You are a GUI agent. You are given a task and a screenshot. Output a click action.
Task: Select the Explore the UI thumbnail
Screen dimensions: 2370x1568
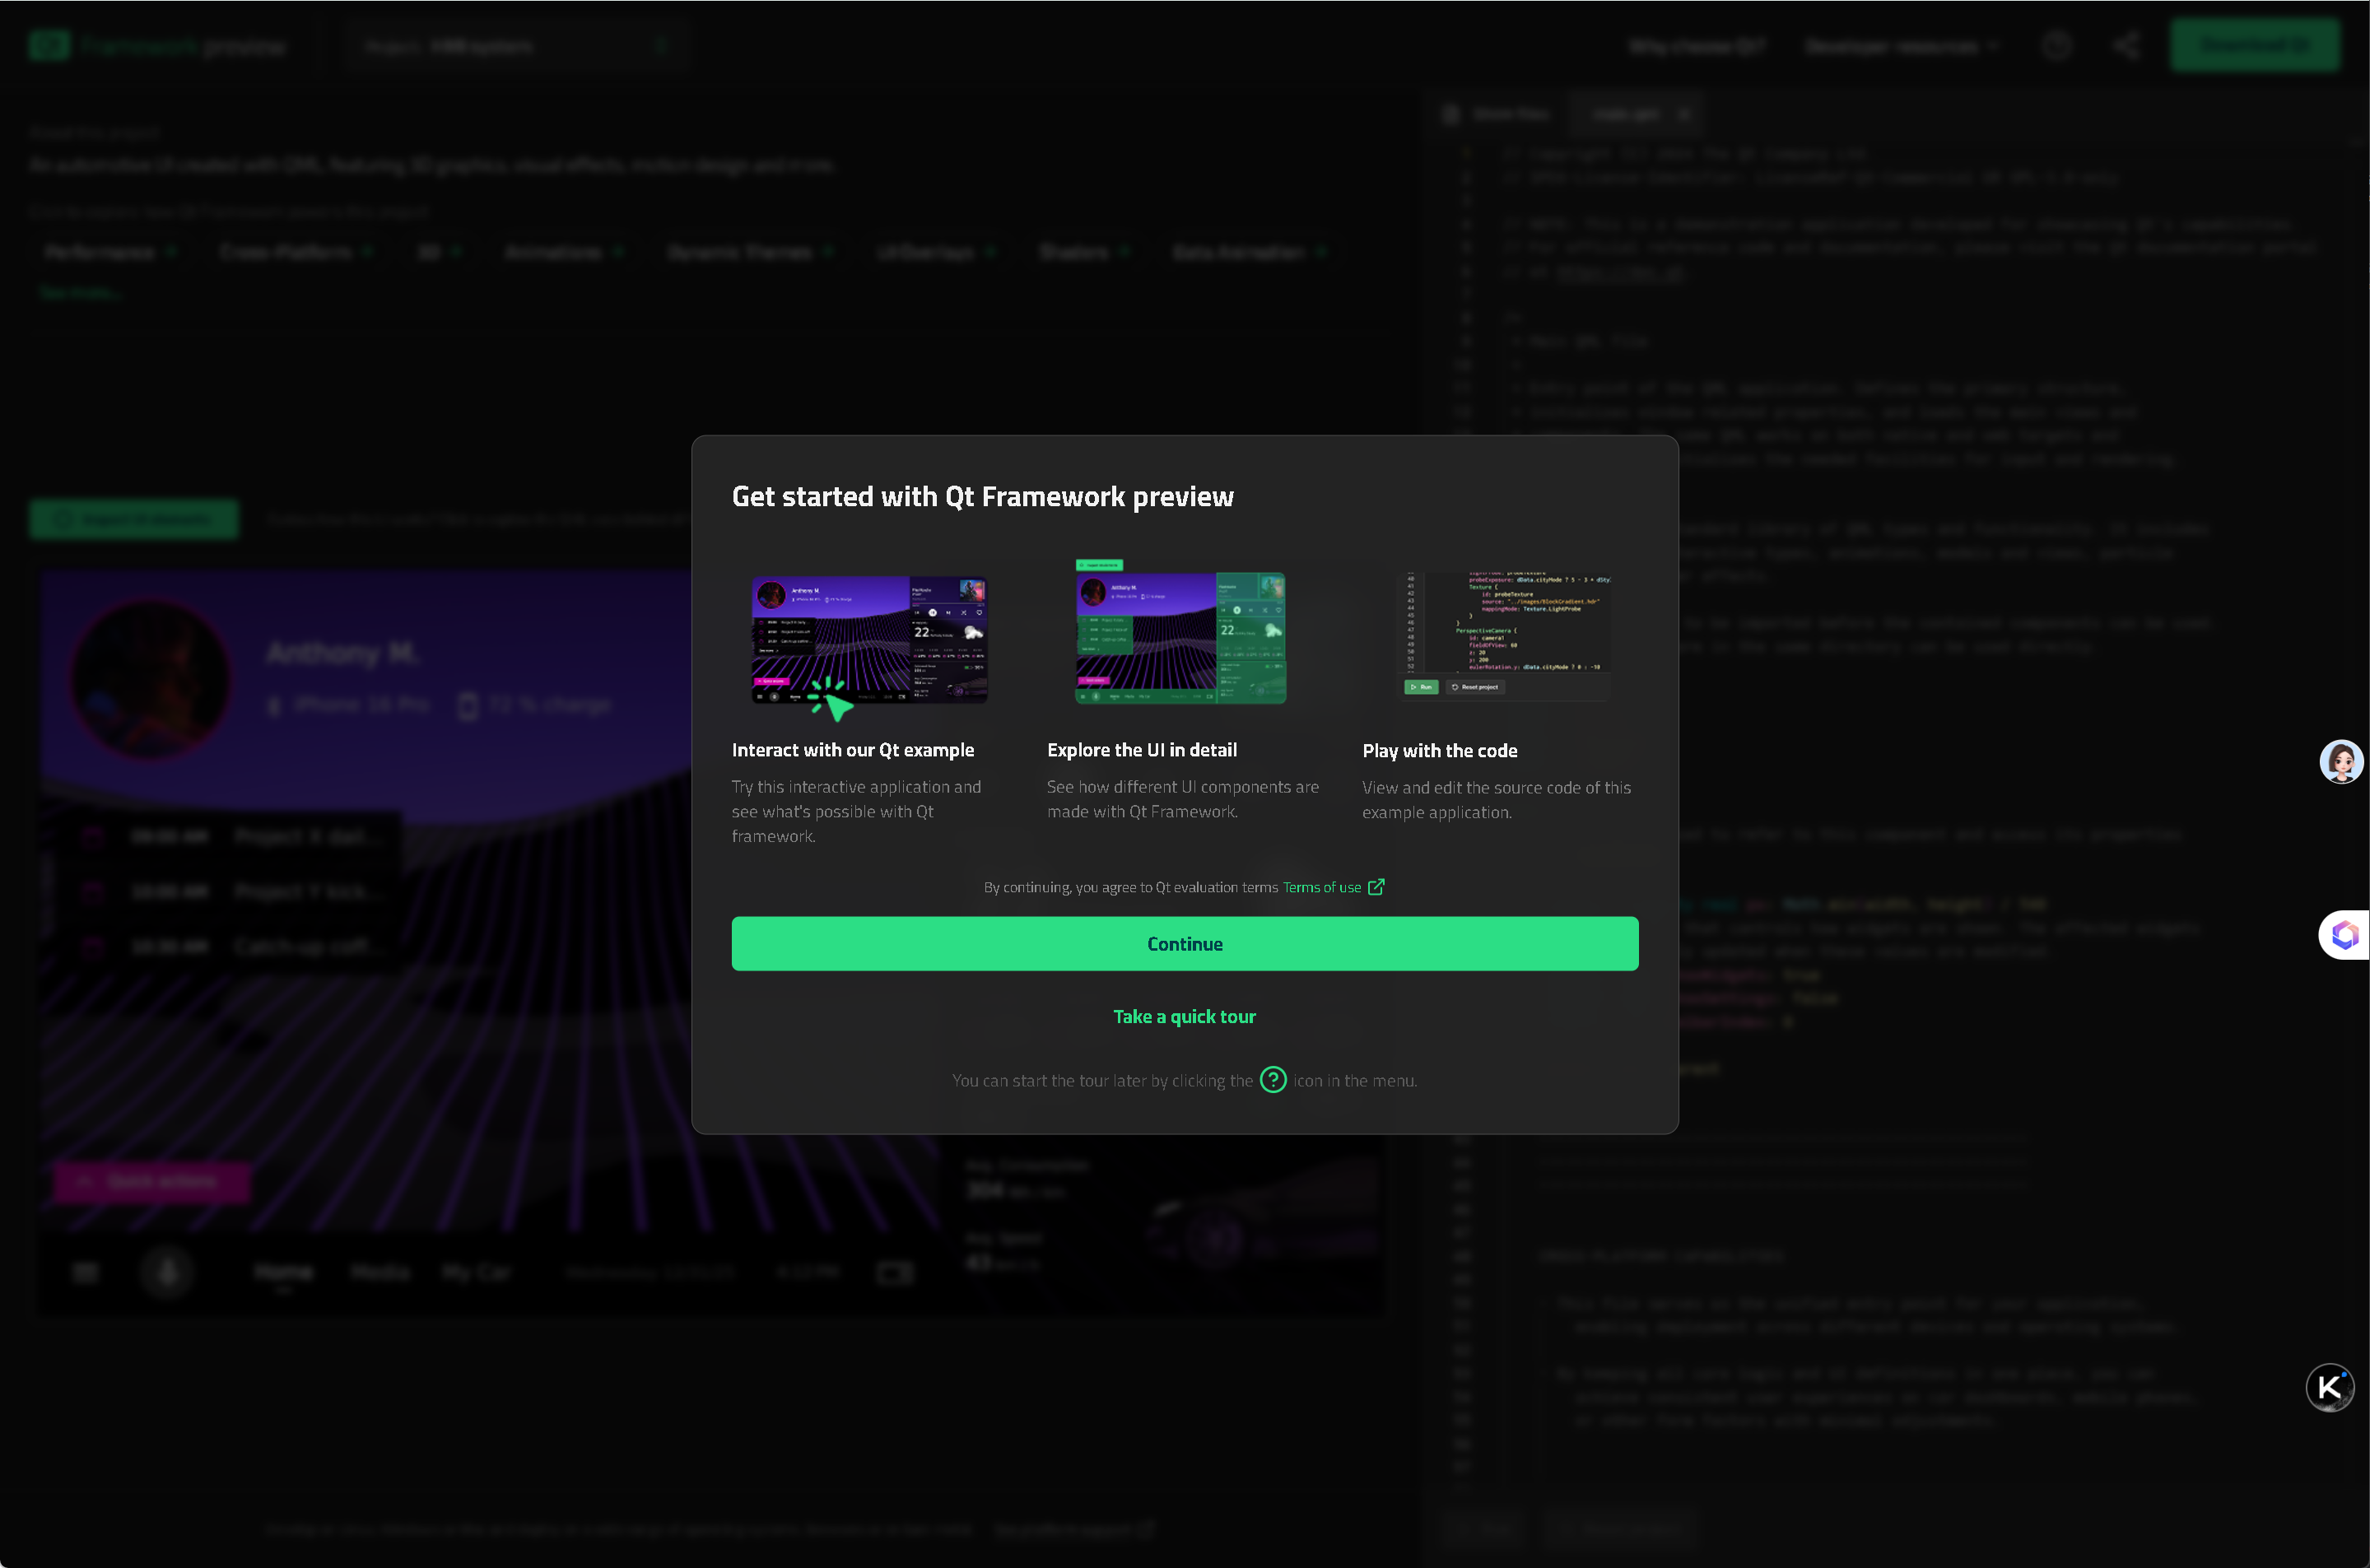[x=1180, y=635]
